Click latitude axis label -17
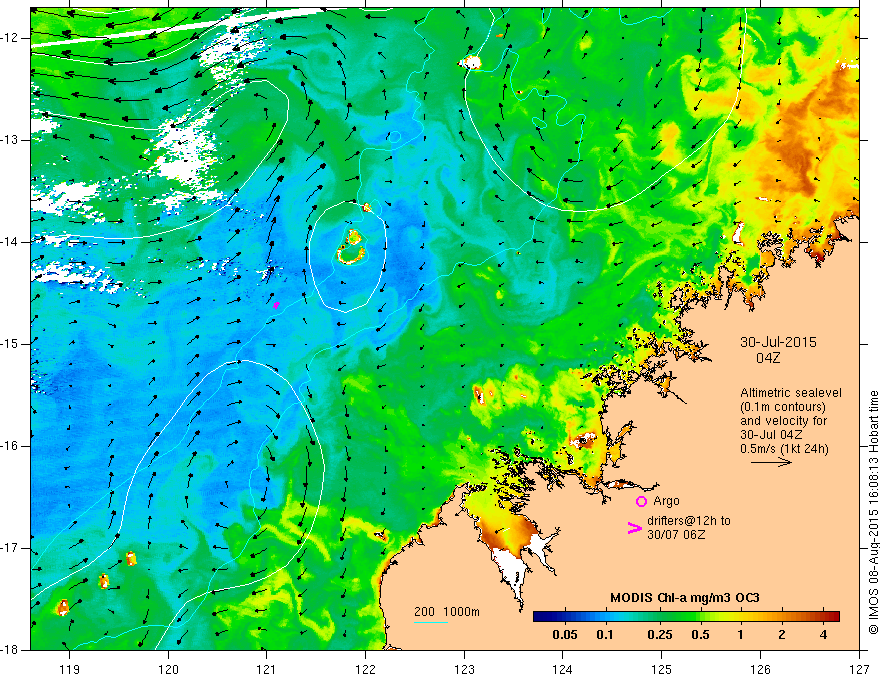Image resolution: width=880 pixels, height=680 pixels. pos(10,548)
